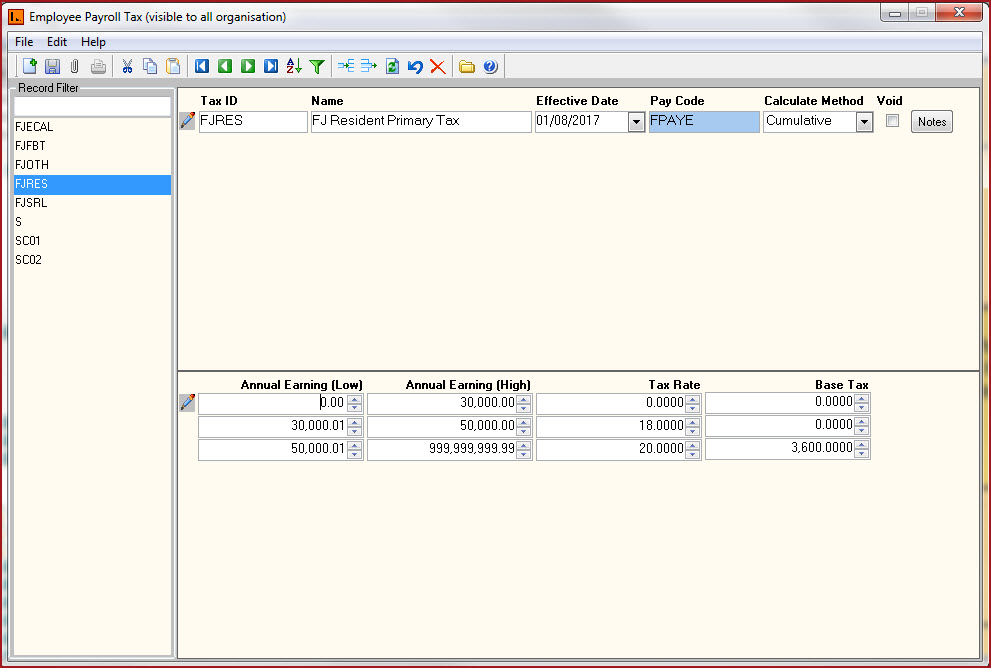Click the A-Z sort icon

294,66
